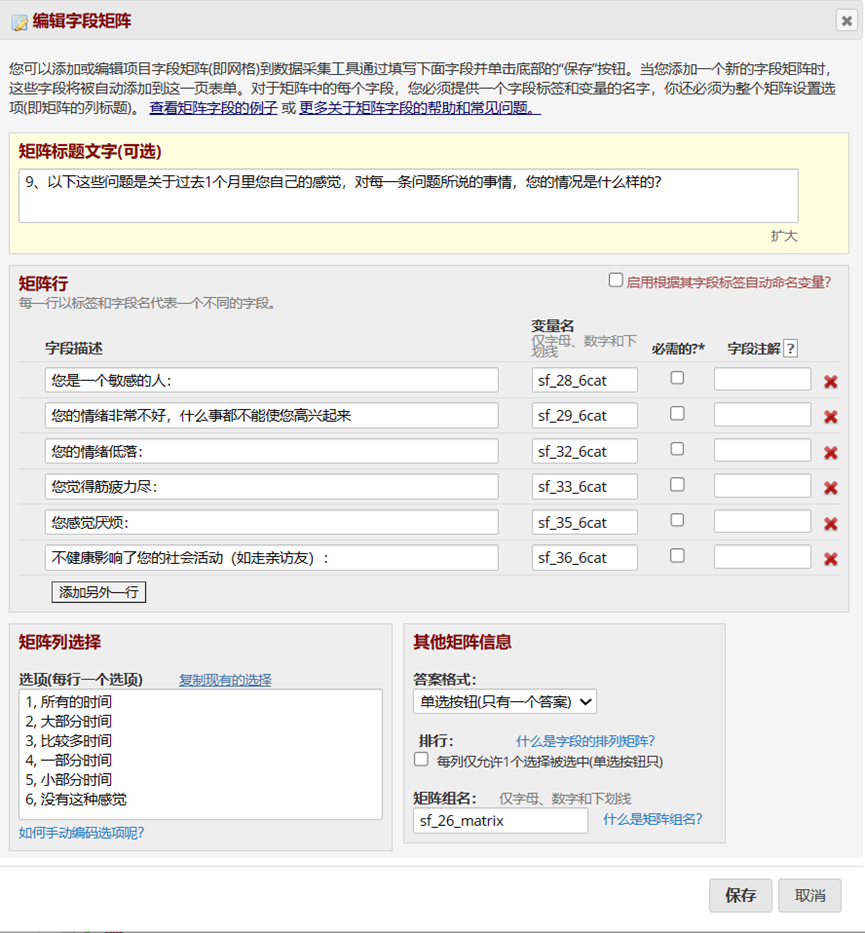Edit variable name sf_28_6cat
This screenshot has width=865, height=933.
[584, 380]
